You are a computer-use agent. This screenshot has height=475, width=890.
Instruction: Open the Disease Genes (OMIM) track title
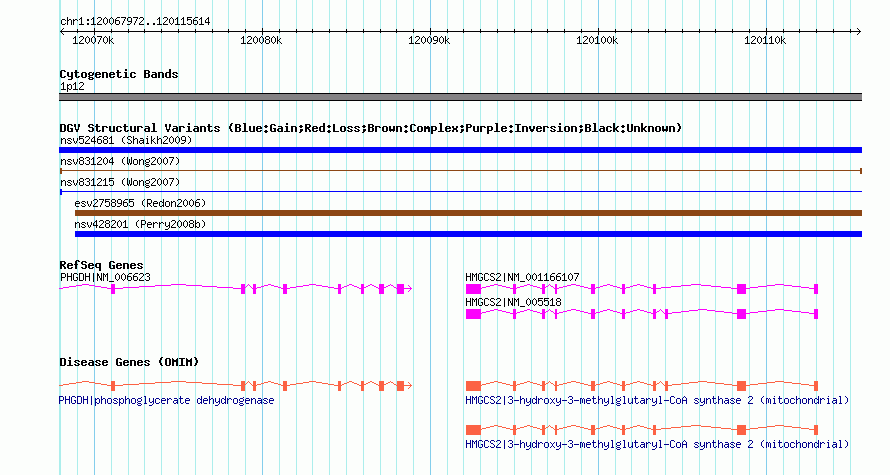129,362
